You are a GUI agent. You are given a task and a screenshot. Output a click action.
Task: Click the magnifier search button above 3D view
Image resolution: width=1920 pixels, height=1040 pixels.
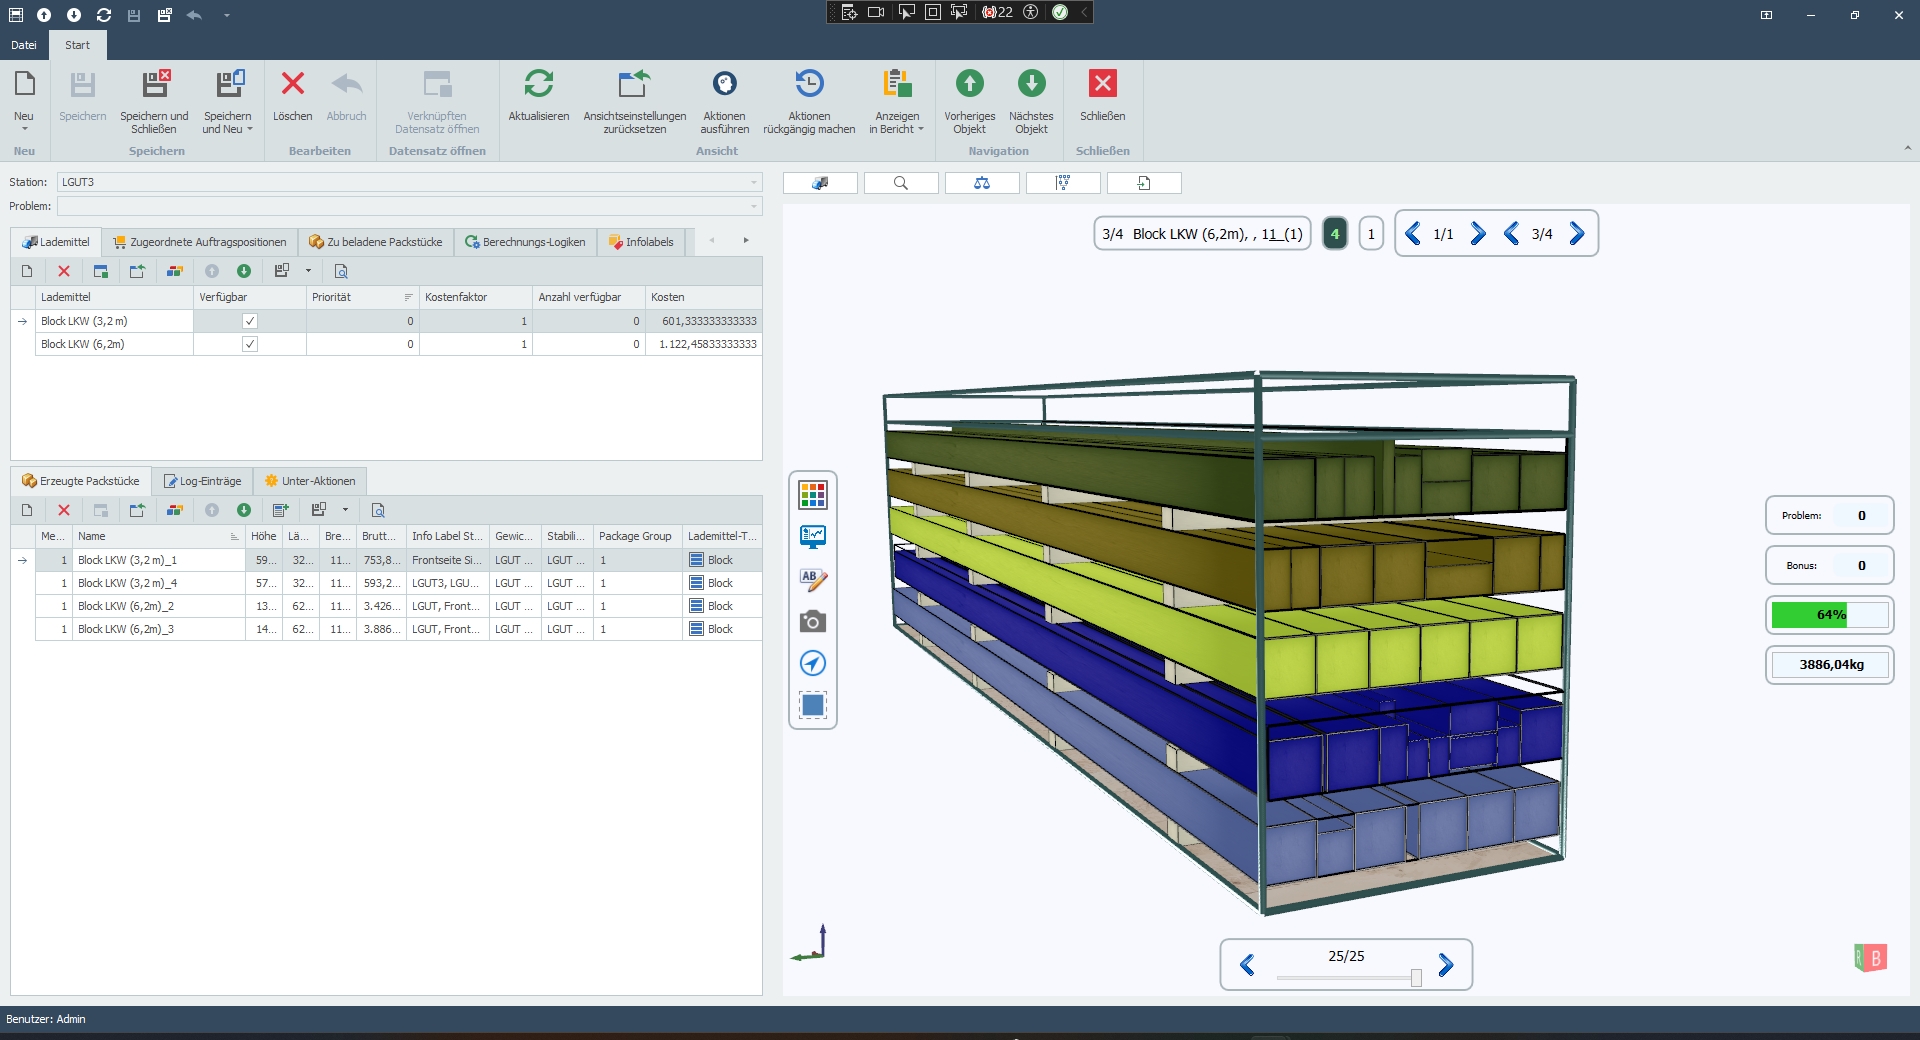click(900, 183)
